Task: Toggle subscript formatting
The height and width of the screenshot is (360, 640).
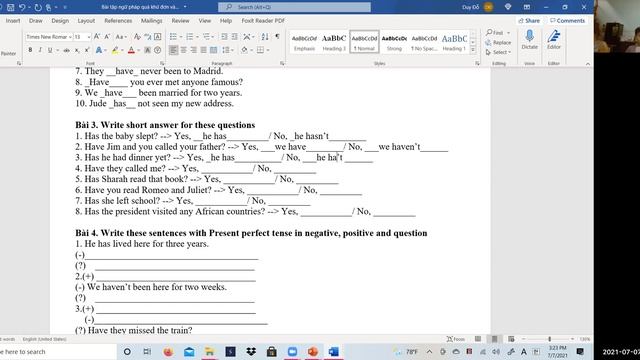Action: (77, 50)
